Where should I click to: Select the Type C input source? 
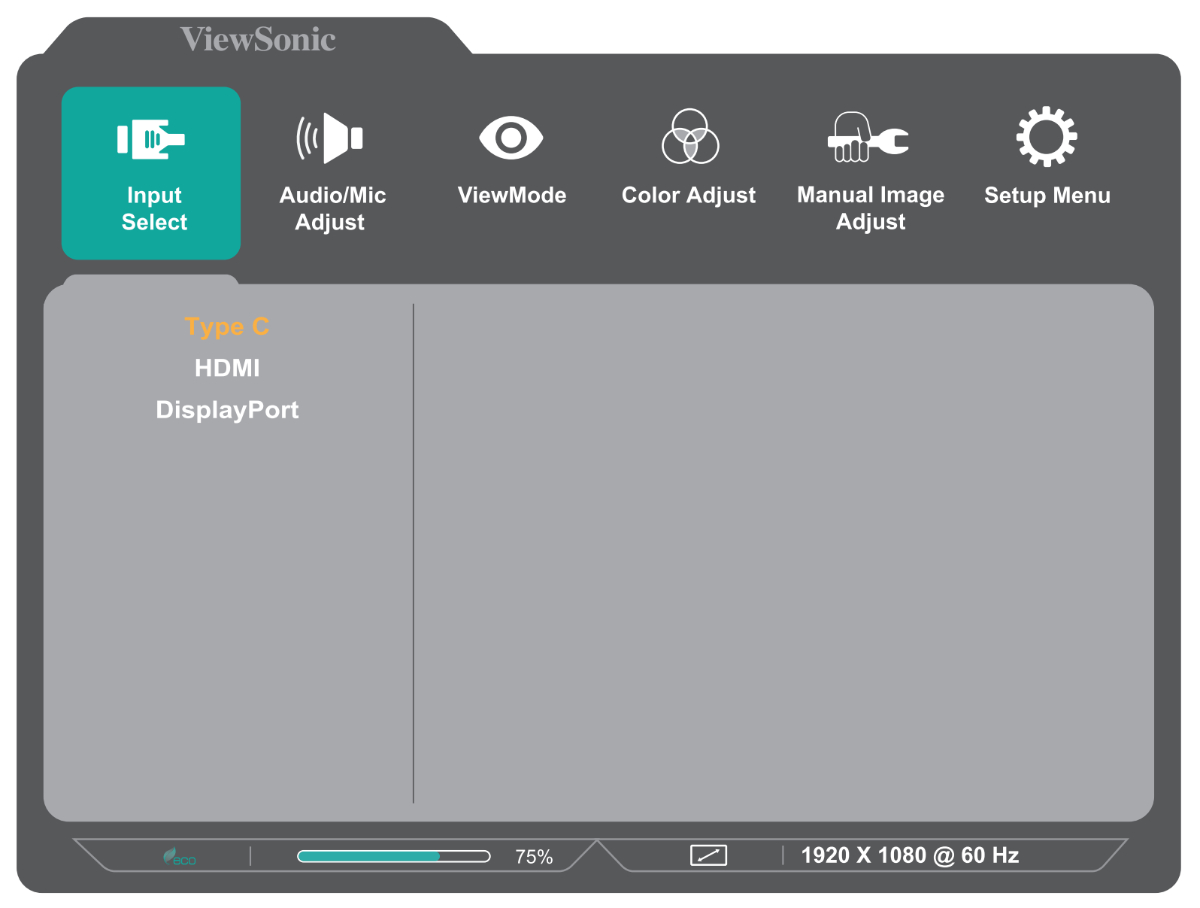tap(227, 327)
